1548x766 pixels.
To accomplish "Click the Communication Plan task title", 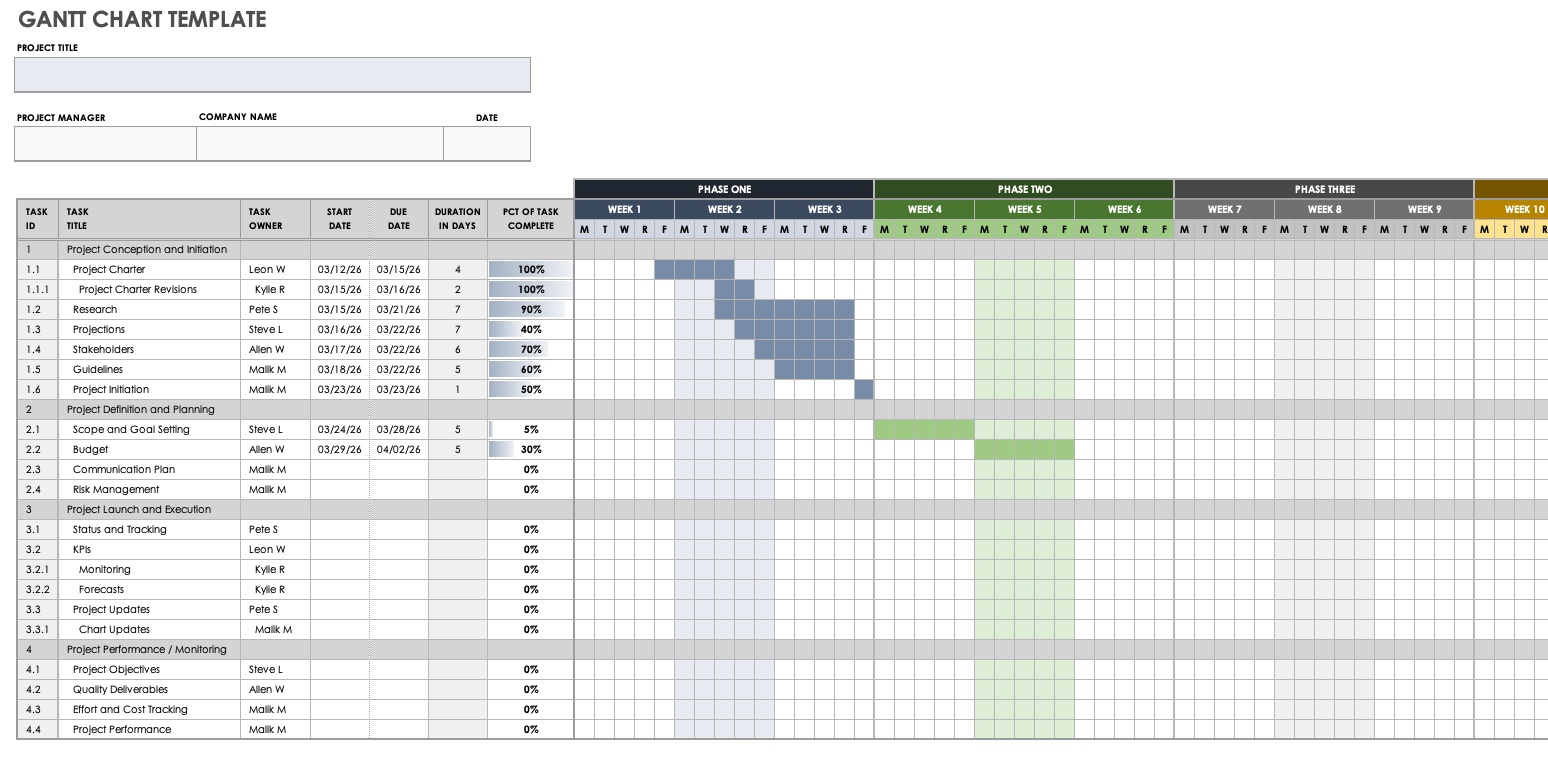I will pos(124,469).
